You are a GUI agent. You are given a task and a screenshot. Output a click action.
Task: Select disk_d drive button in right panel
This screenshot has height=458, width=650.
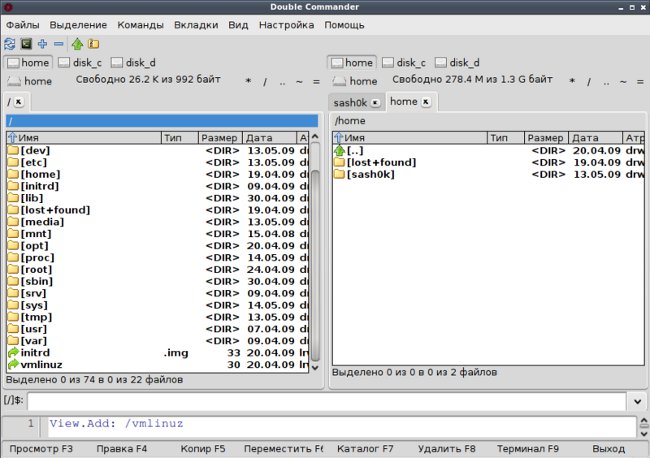pyautogui.click(x=458, y=63)
